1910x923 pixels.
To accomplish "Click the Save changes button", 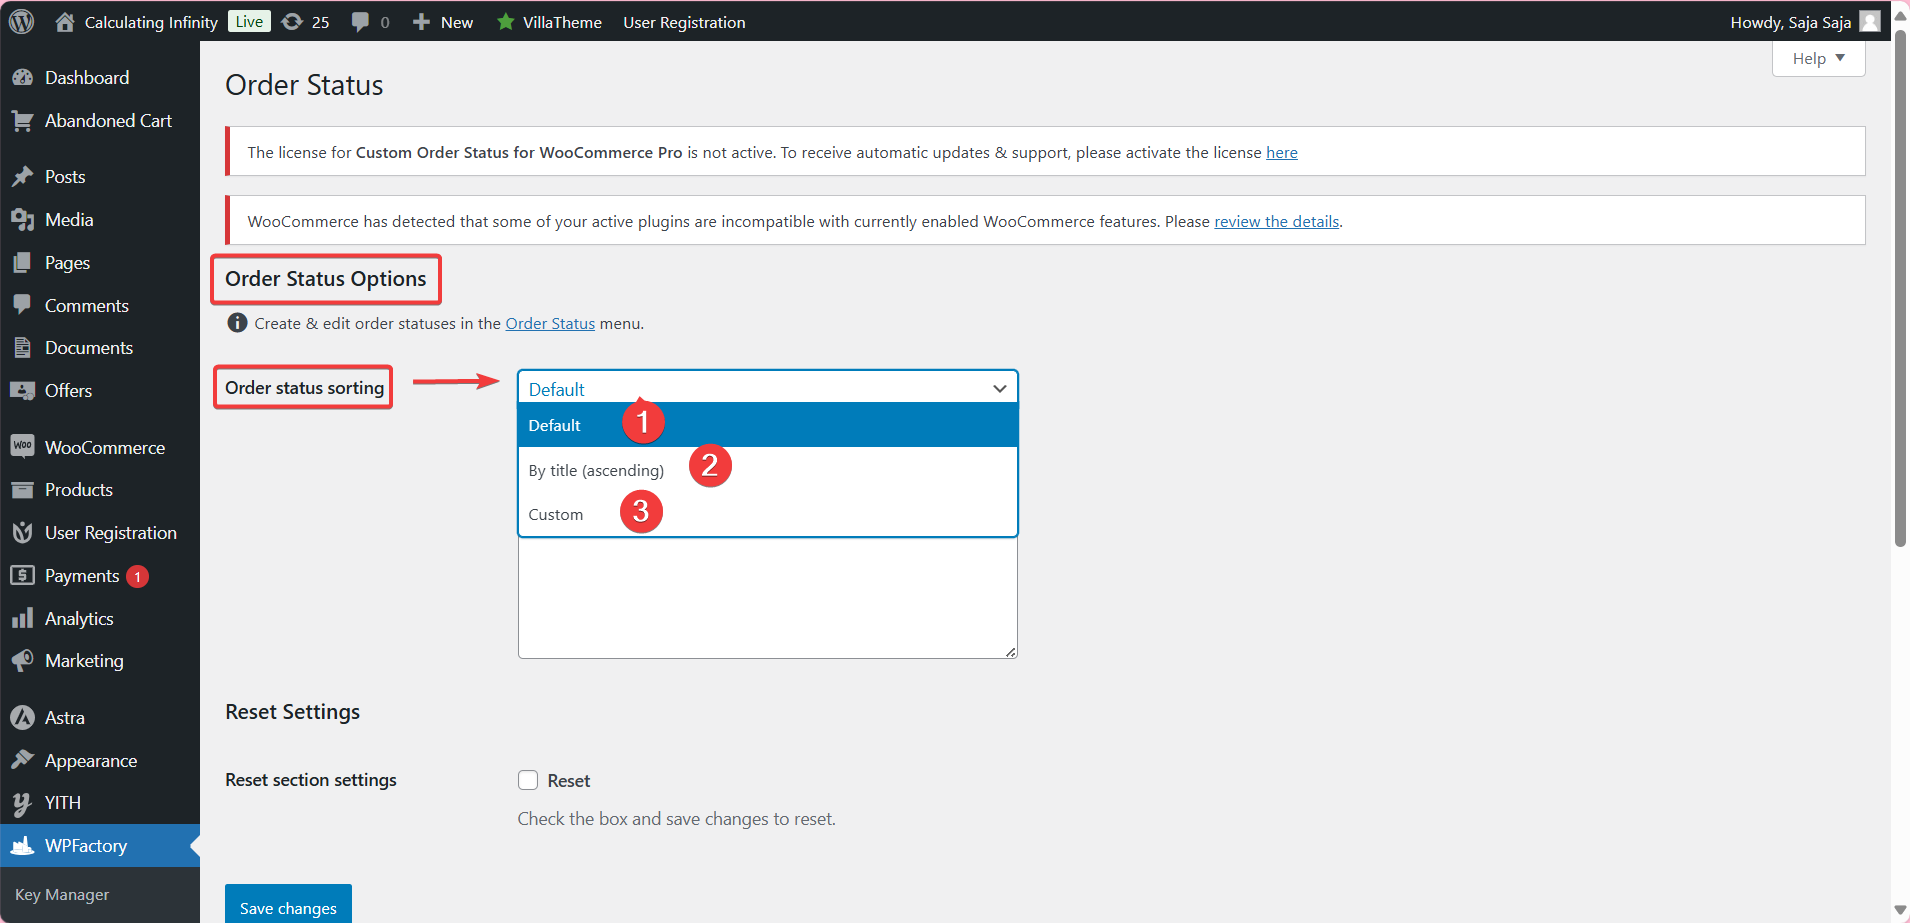I will (x=287, y=907).
